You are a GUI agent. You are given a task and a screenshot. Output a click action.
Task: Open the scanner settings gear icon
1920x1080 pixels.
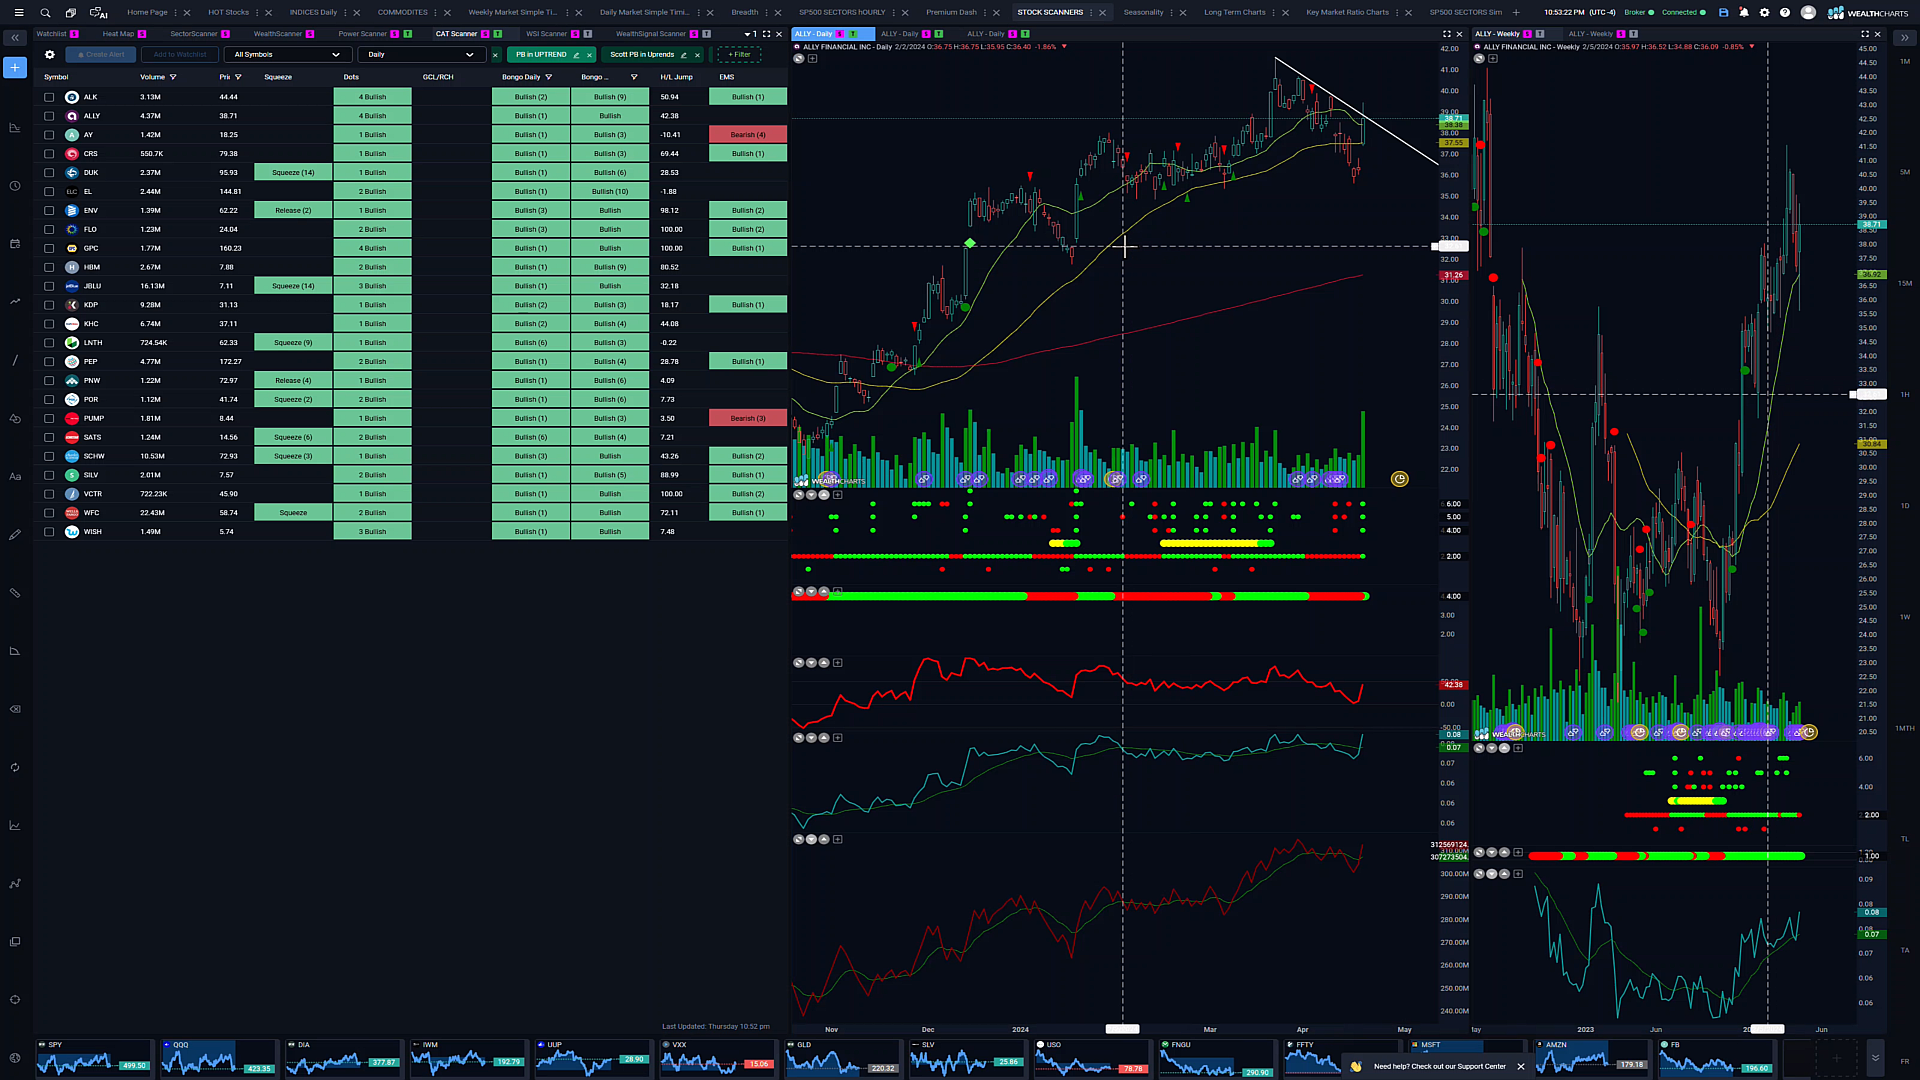[x=49, y=55]
